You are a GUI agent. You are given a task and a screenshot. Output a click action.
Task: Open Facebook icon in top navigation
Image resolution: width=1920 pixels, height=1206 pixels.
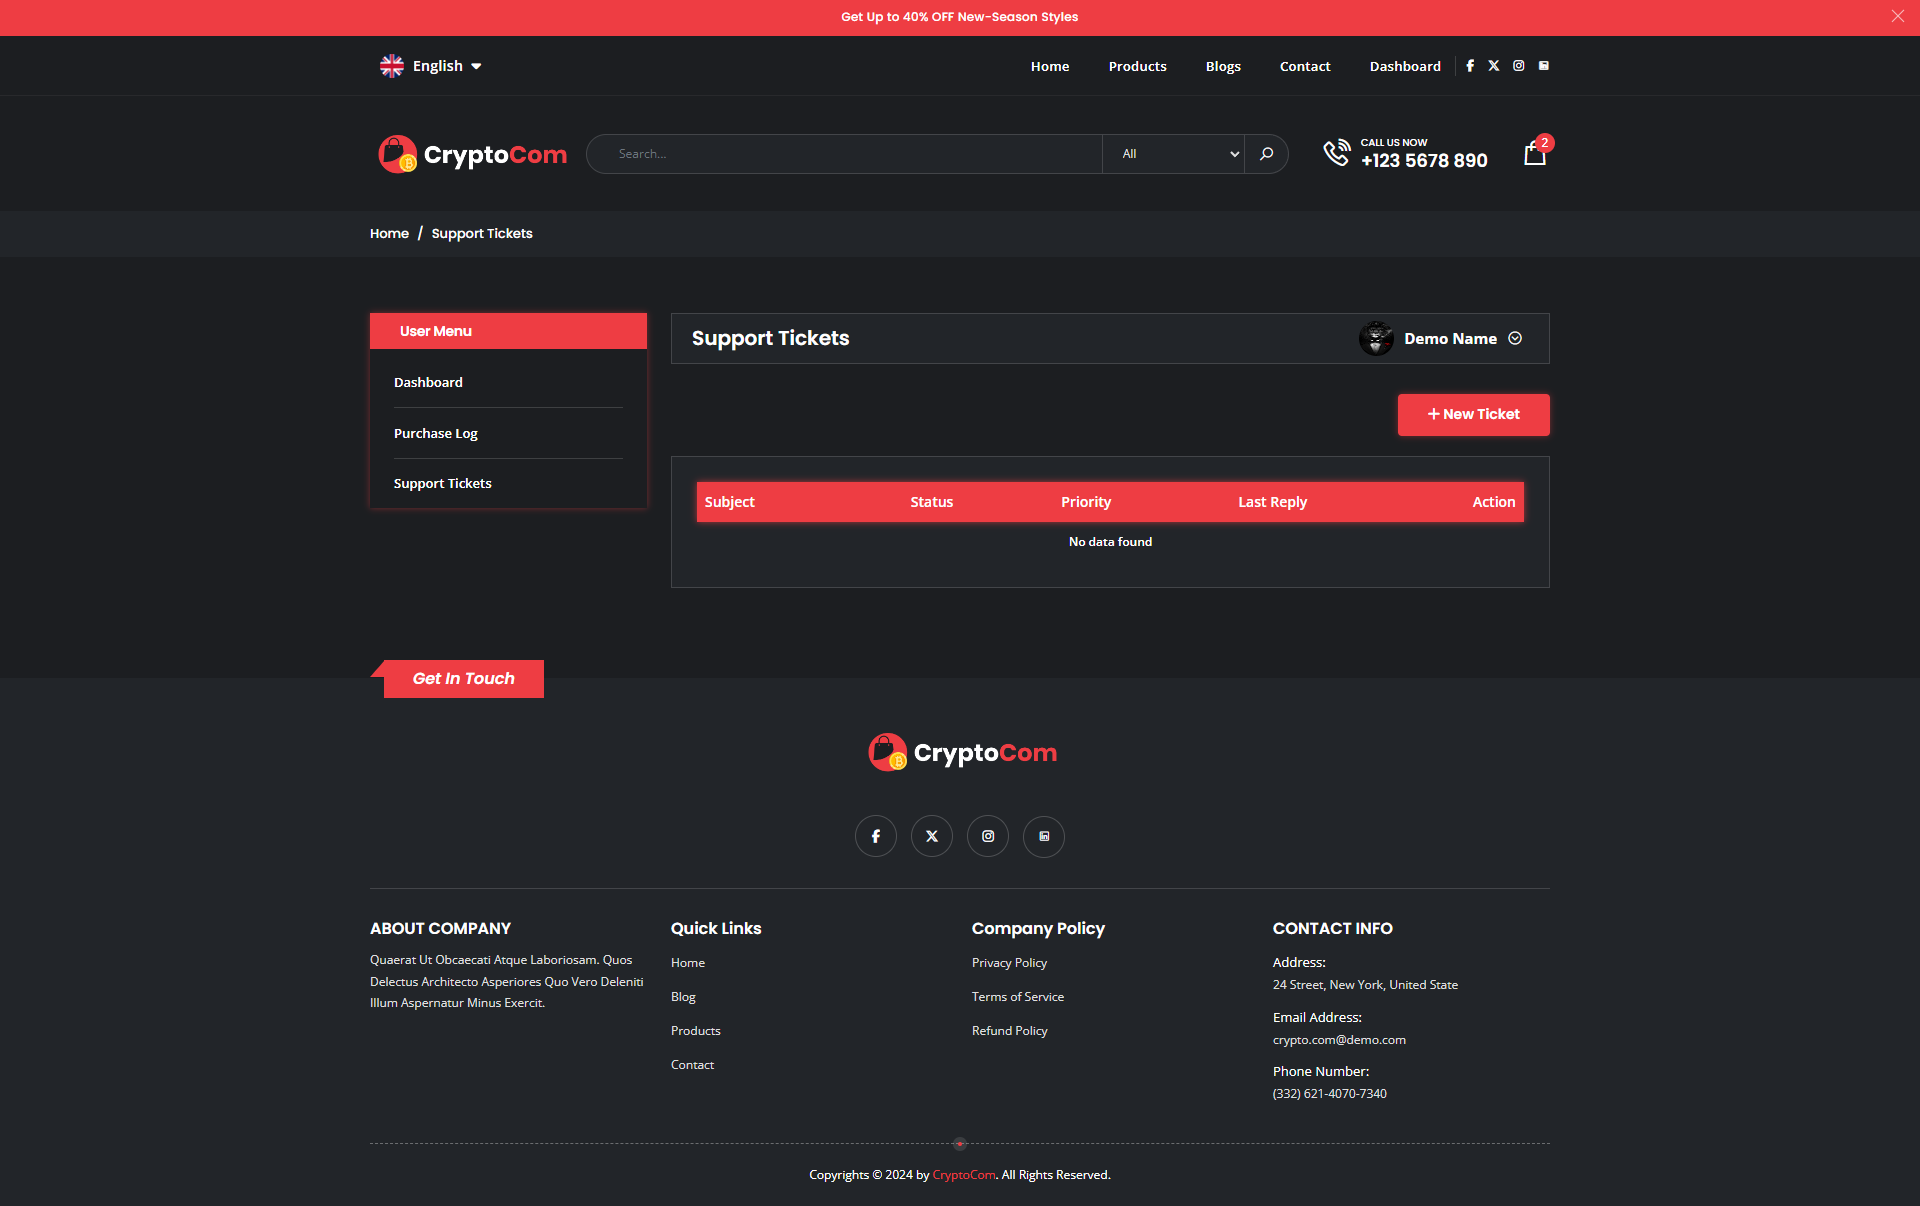click(x=1470, y=66)
